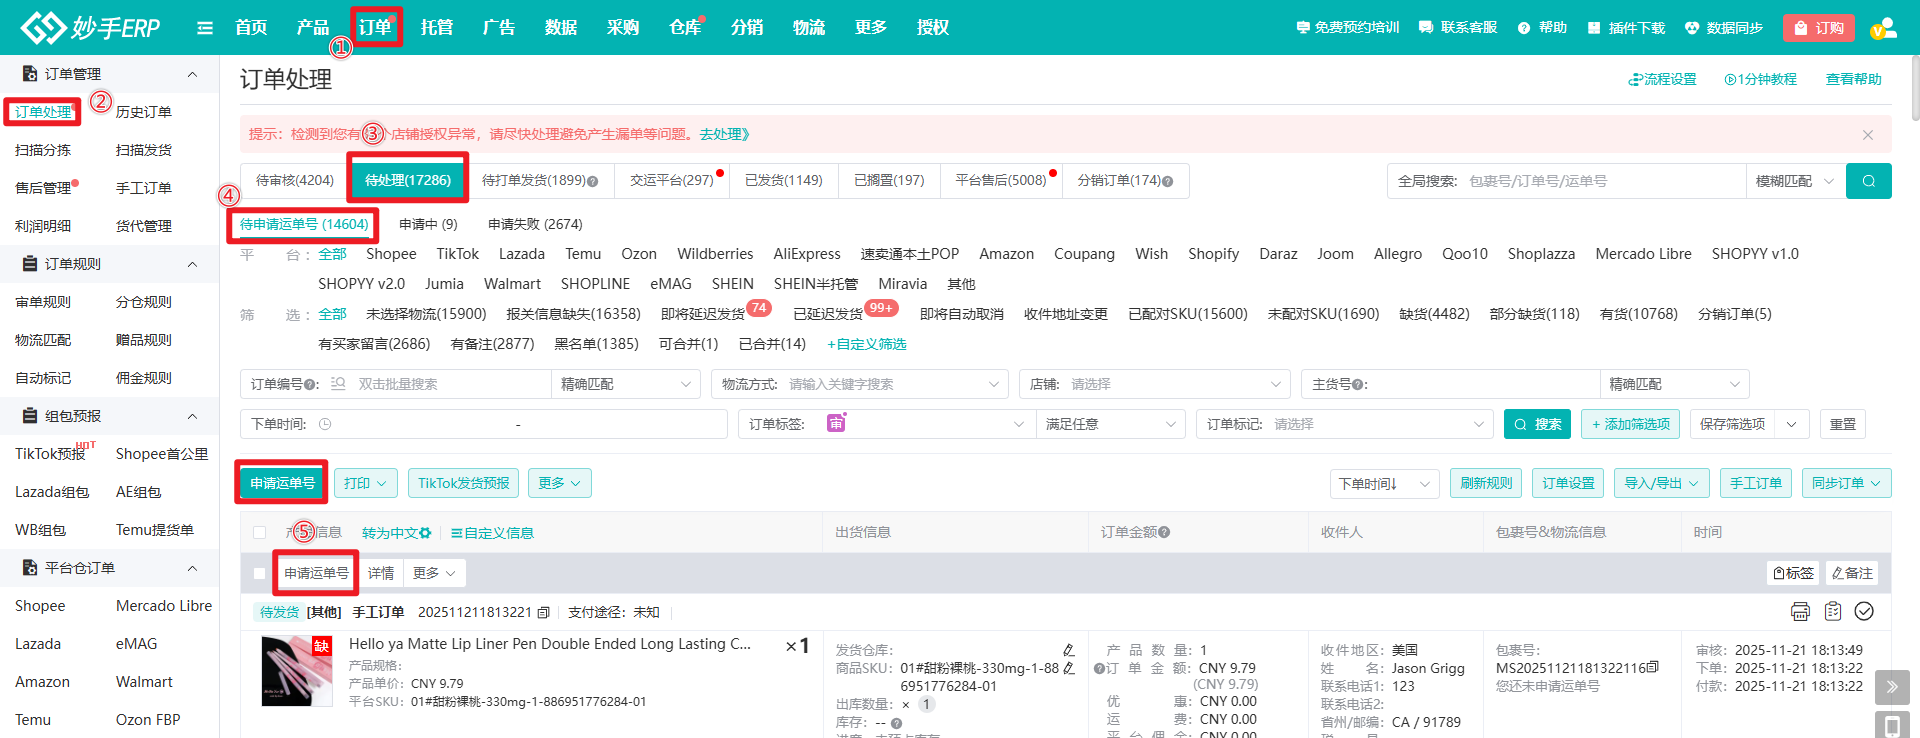The height and width of the screenshot is (738, 1920).
Task: Collapse the 订单规则 sidebar section
Action: pos(192,264)
